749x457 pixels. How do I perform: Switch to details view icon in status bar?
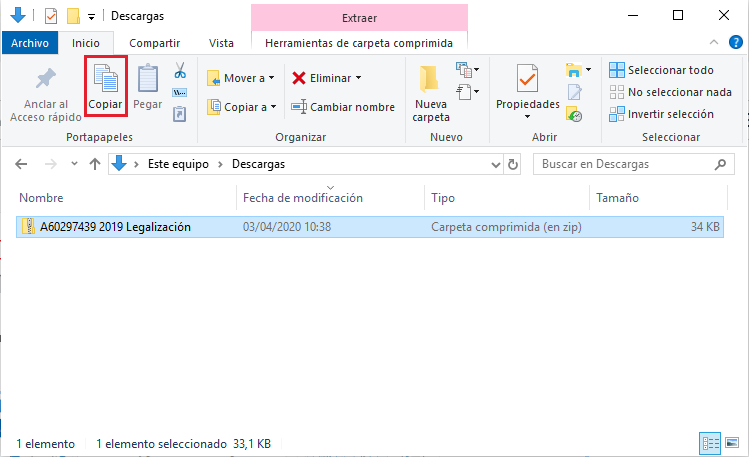click(x=710, y=444)
